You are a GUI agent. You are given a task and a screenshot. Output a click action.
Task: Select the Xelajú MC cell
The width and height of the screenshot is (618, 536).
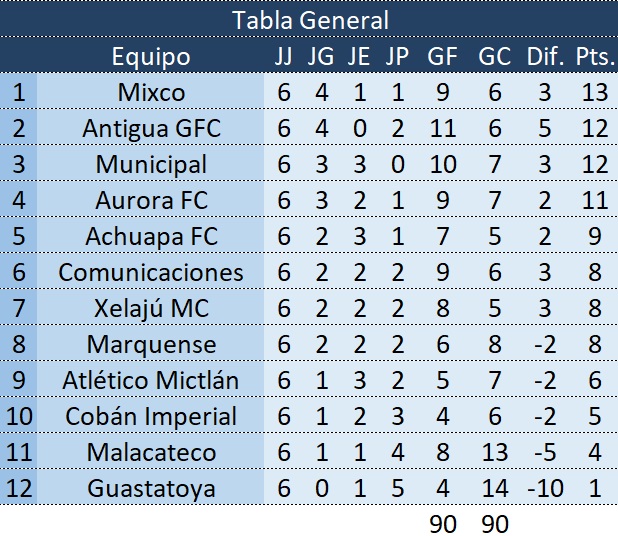(x=151, y=308)
